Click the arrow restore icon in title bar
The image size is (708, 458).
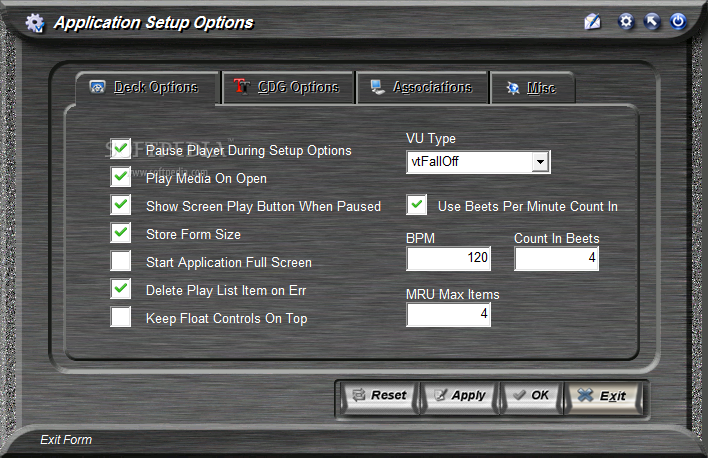tap(652, 21)
